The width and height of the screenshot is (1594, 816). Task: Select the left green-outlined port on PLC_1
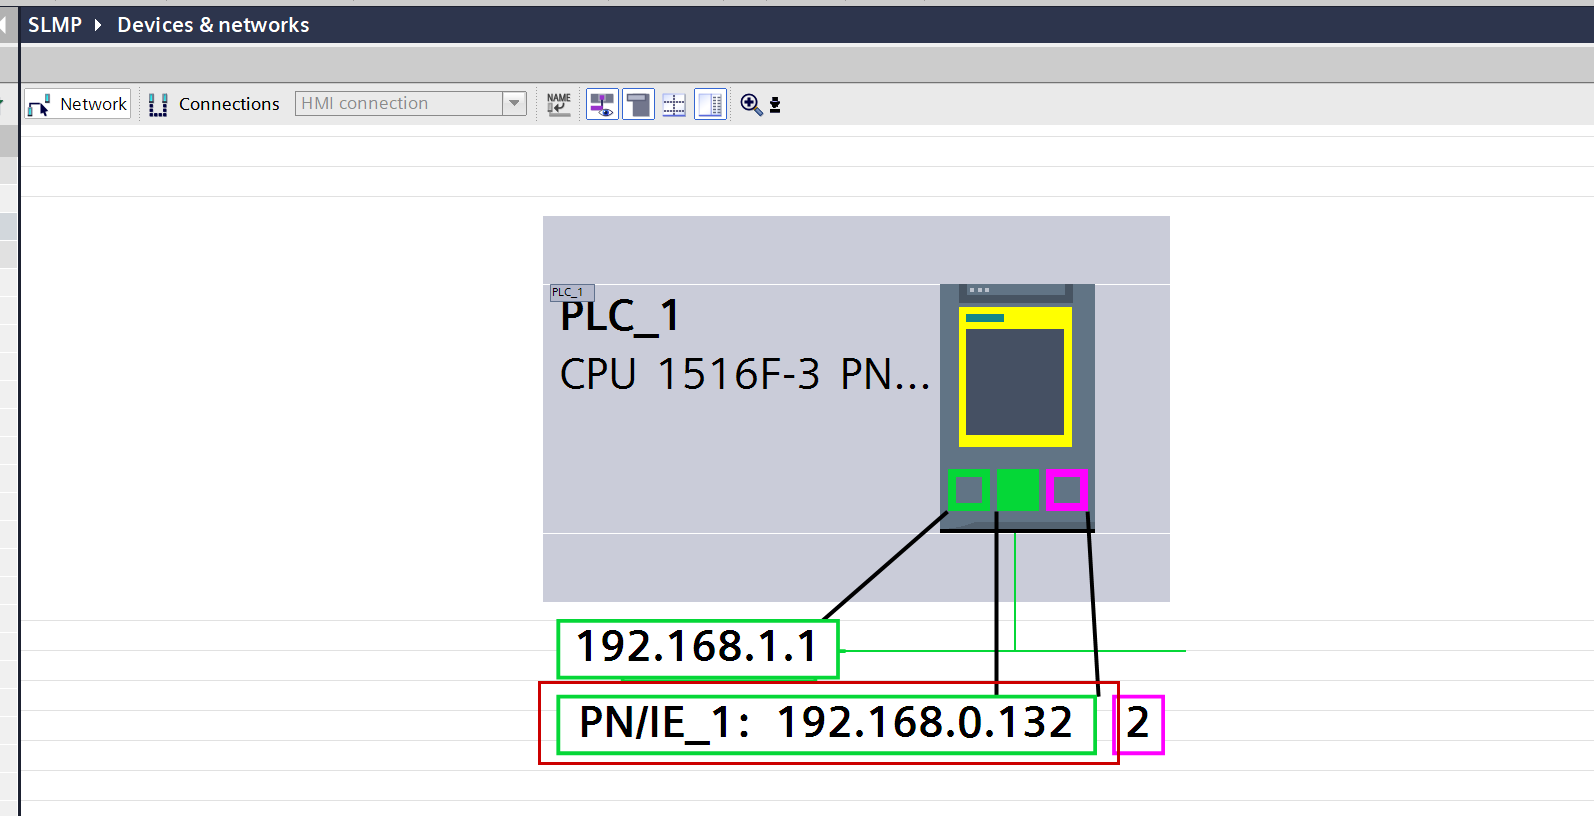coord(968,490)
